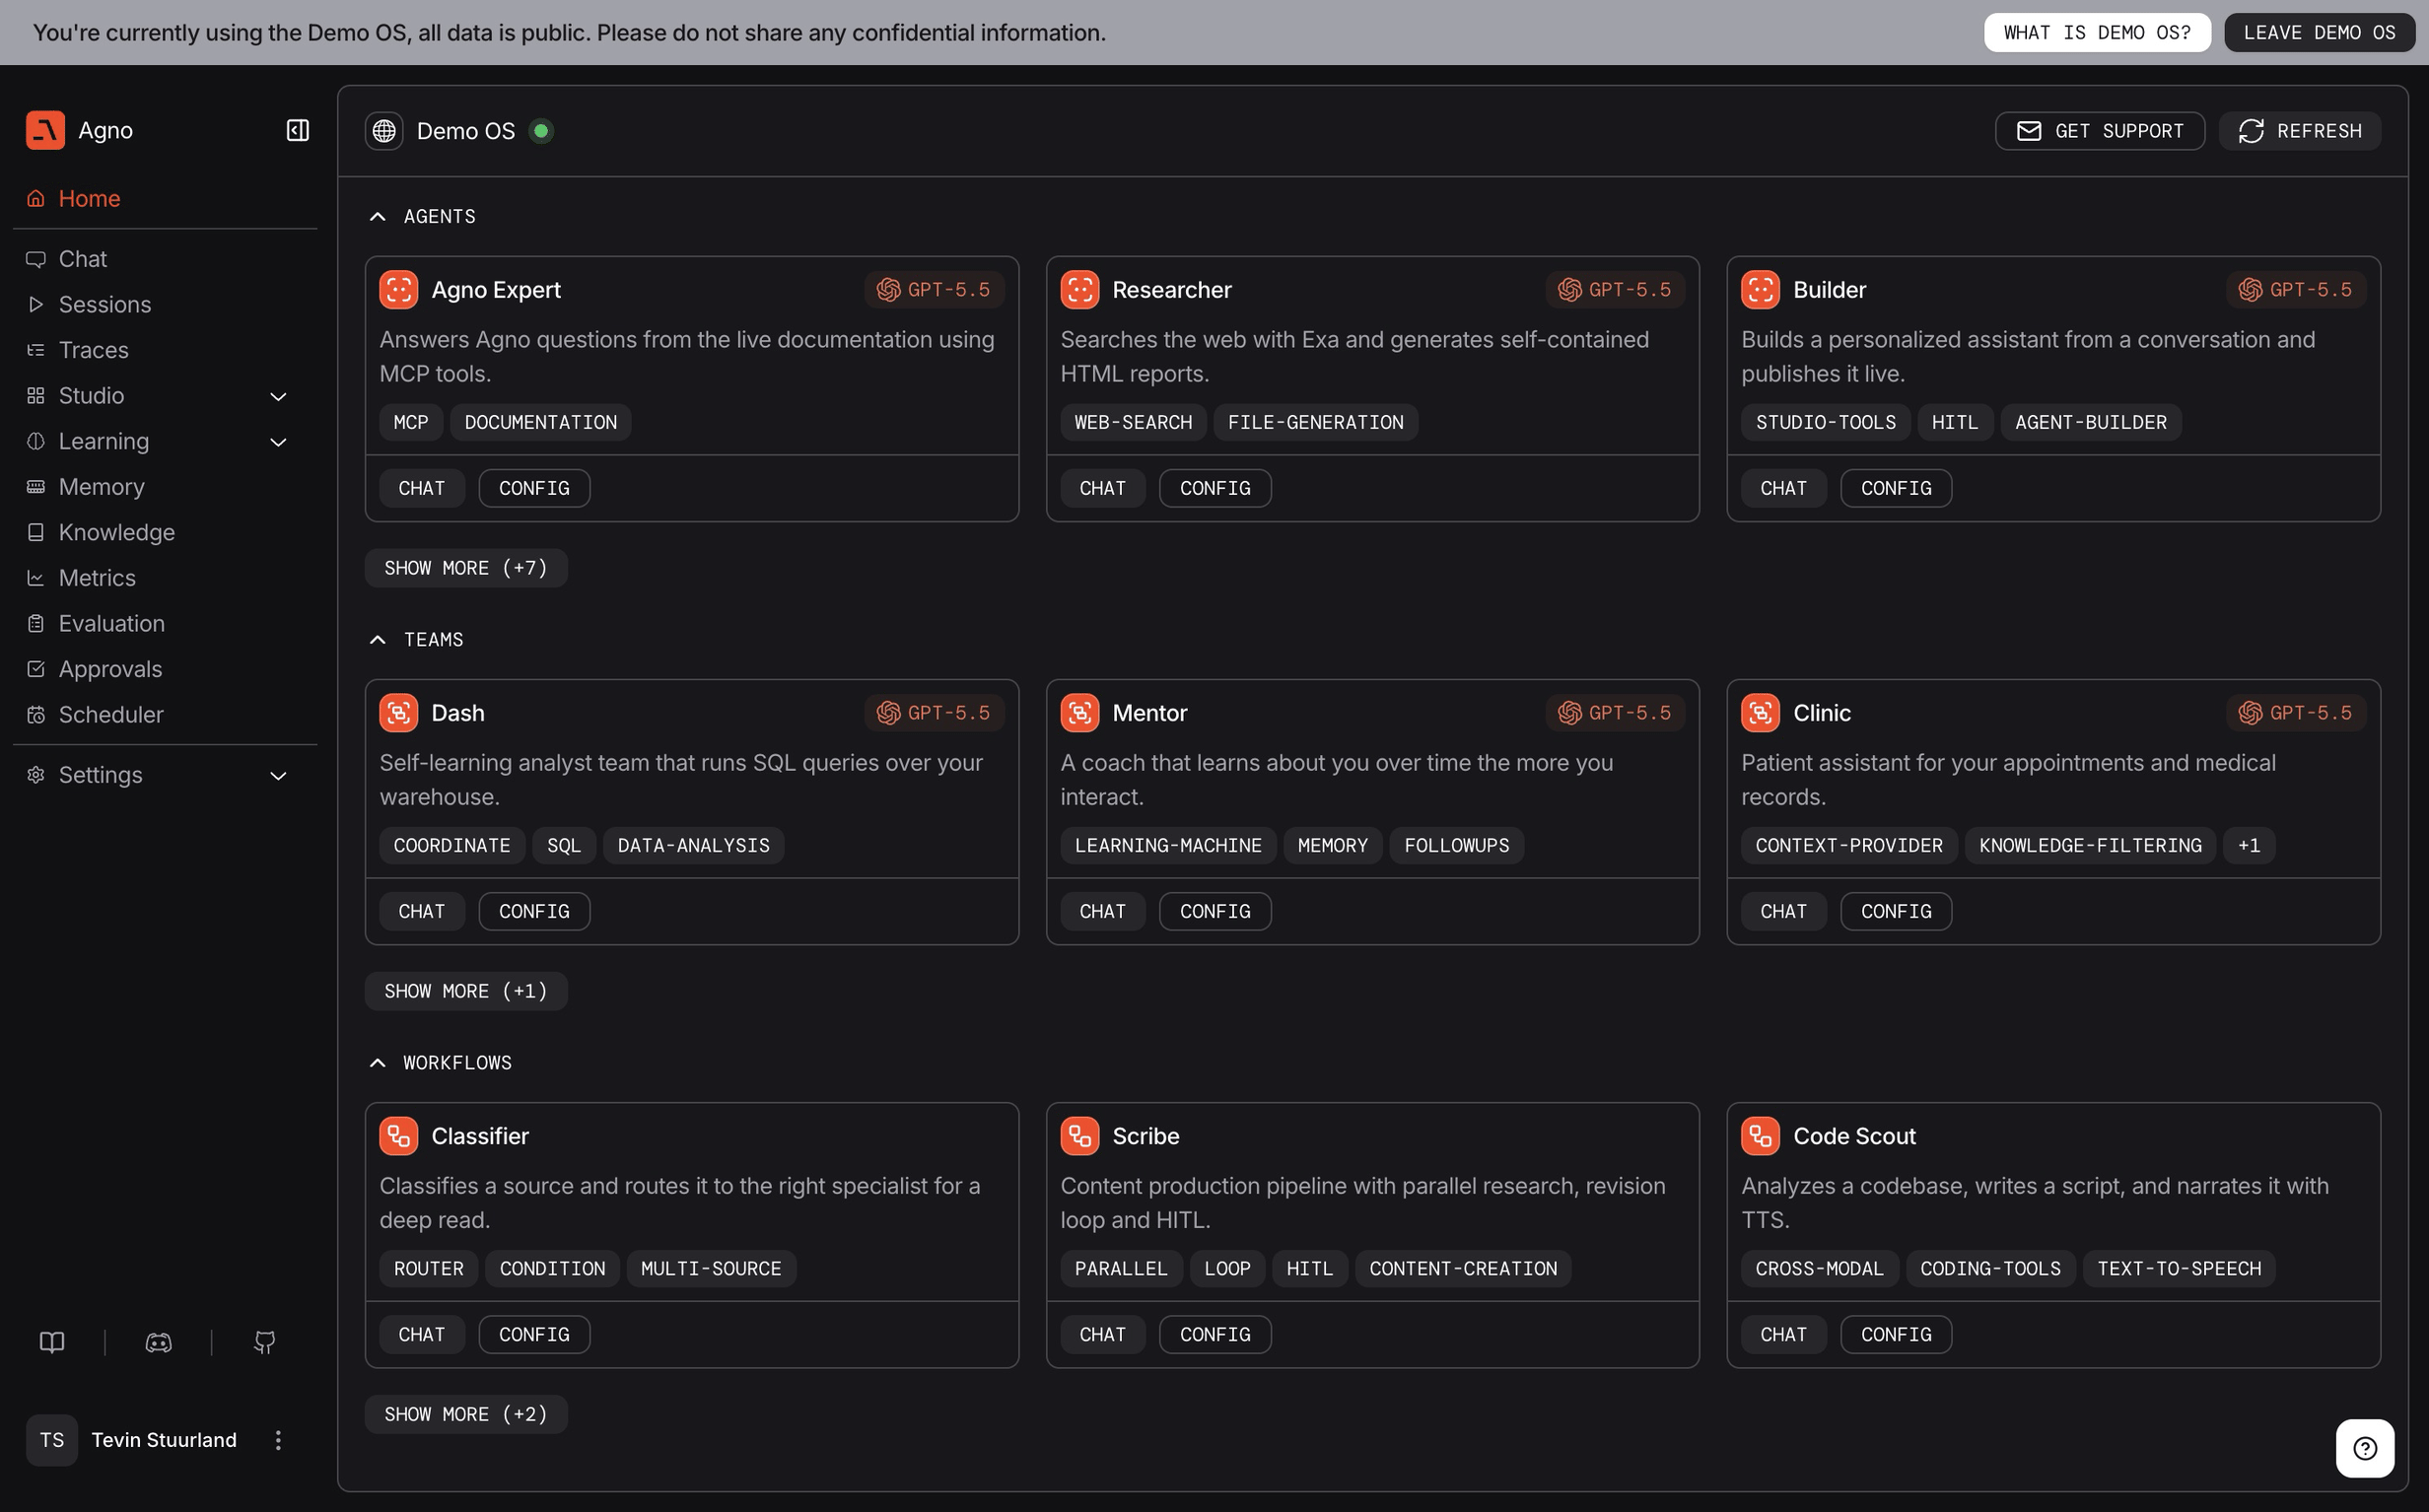Click the Builder agent icon

click(x=1760, y=290)
